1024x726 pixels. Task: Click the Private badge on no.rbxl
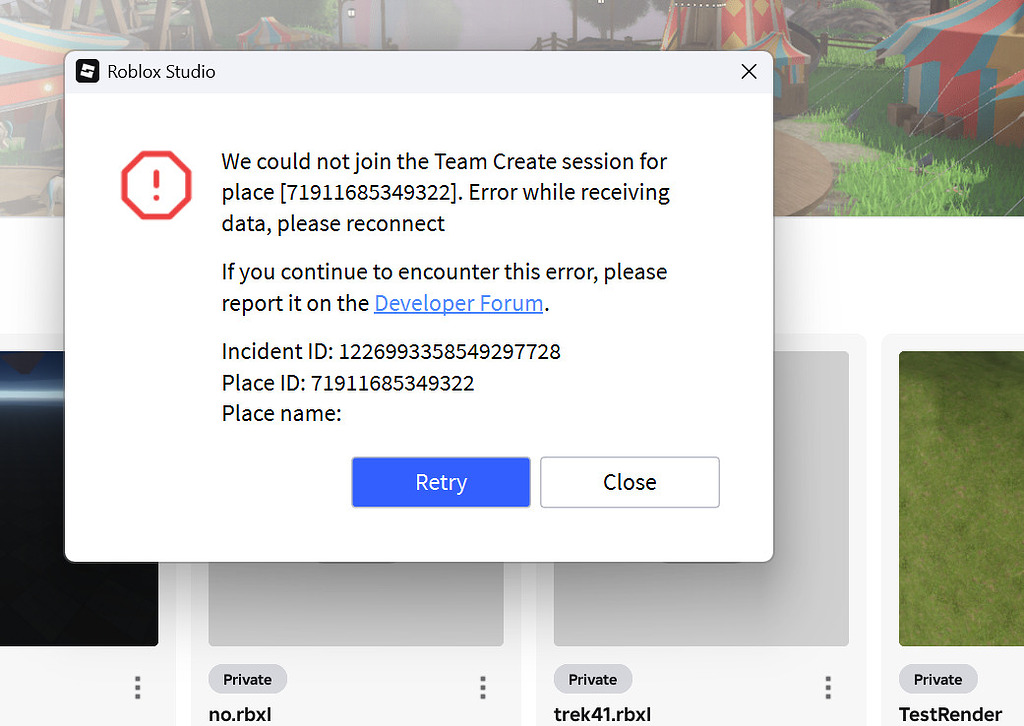(x=247, y=679)
